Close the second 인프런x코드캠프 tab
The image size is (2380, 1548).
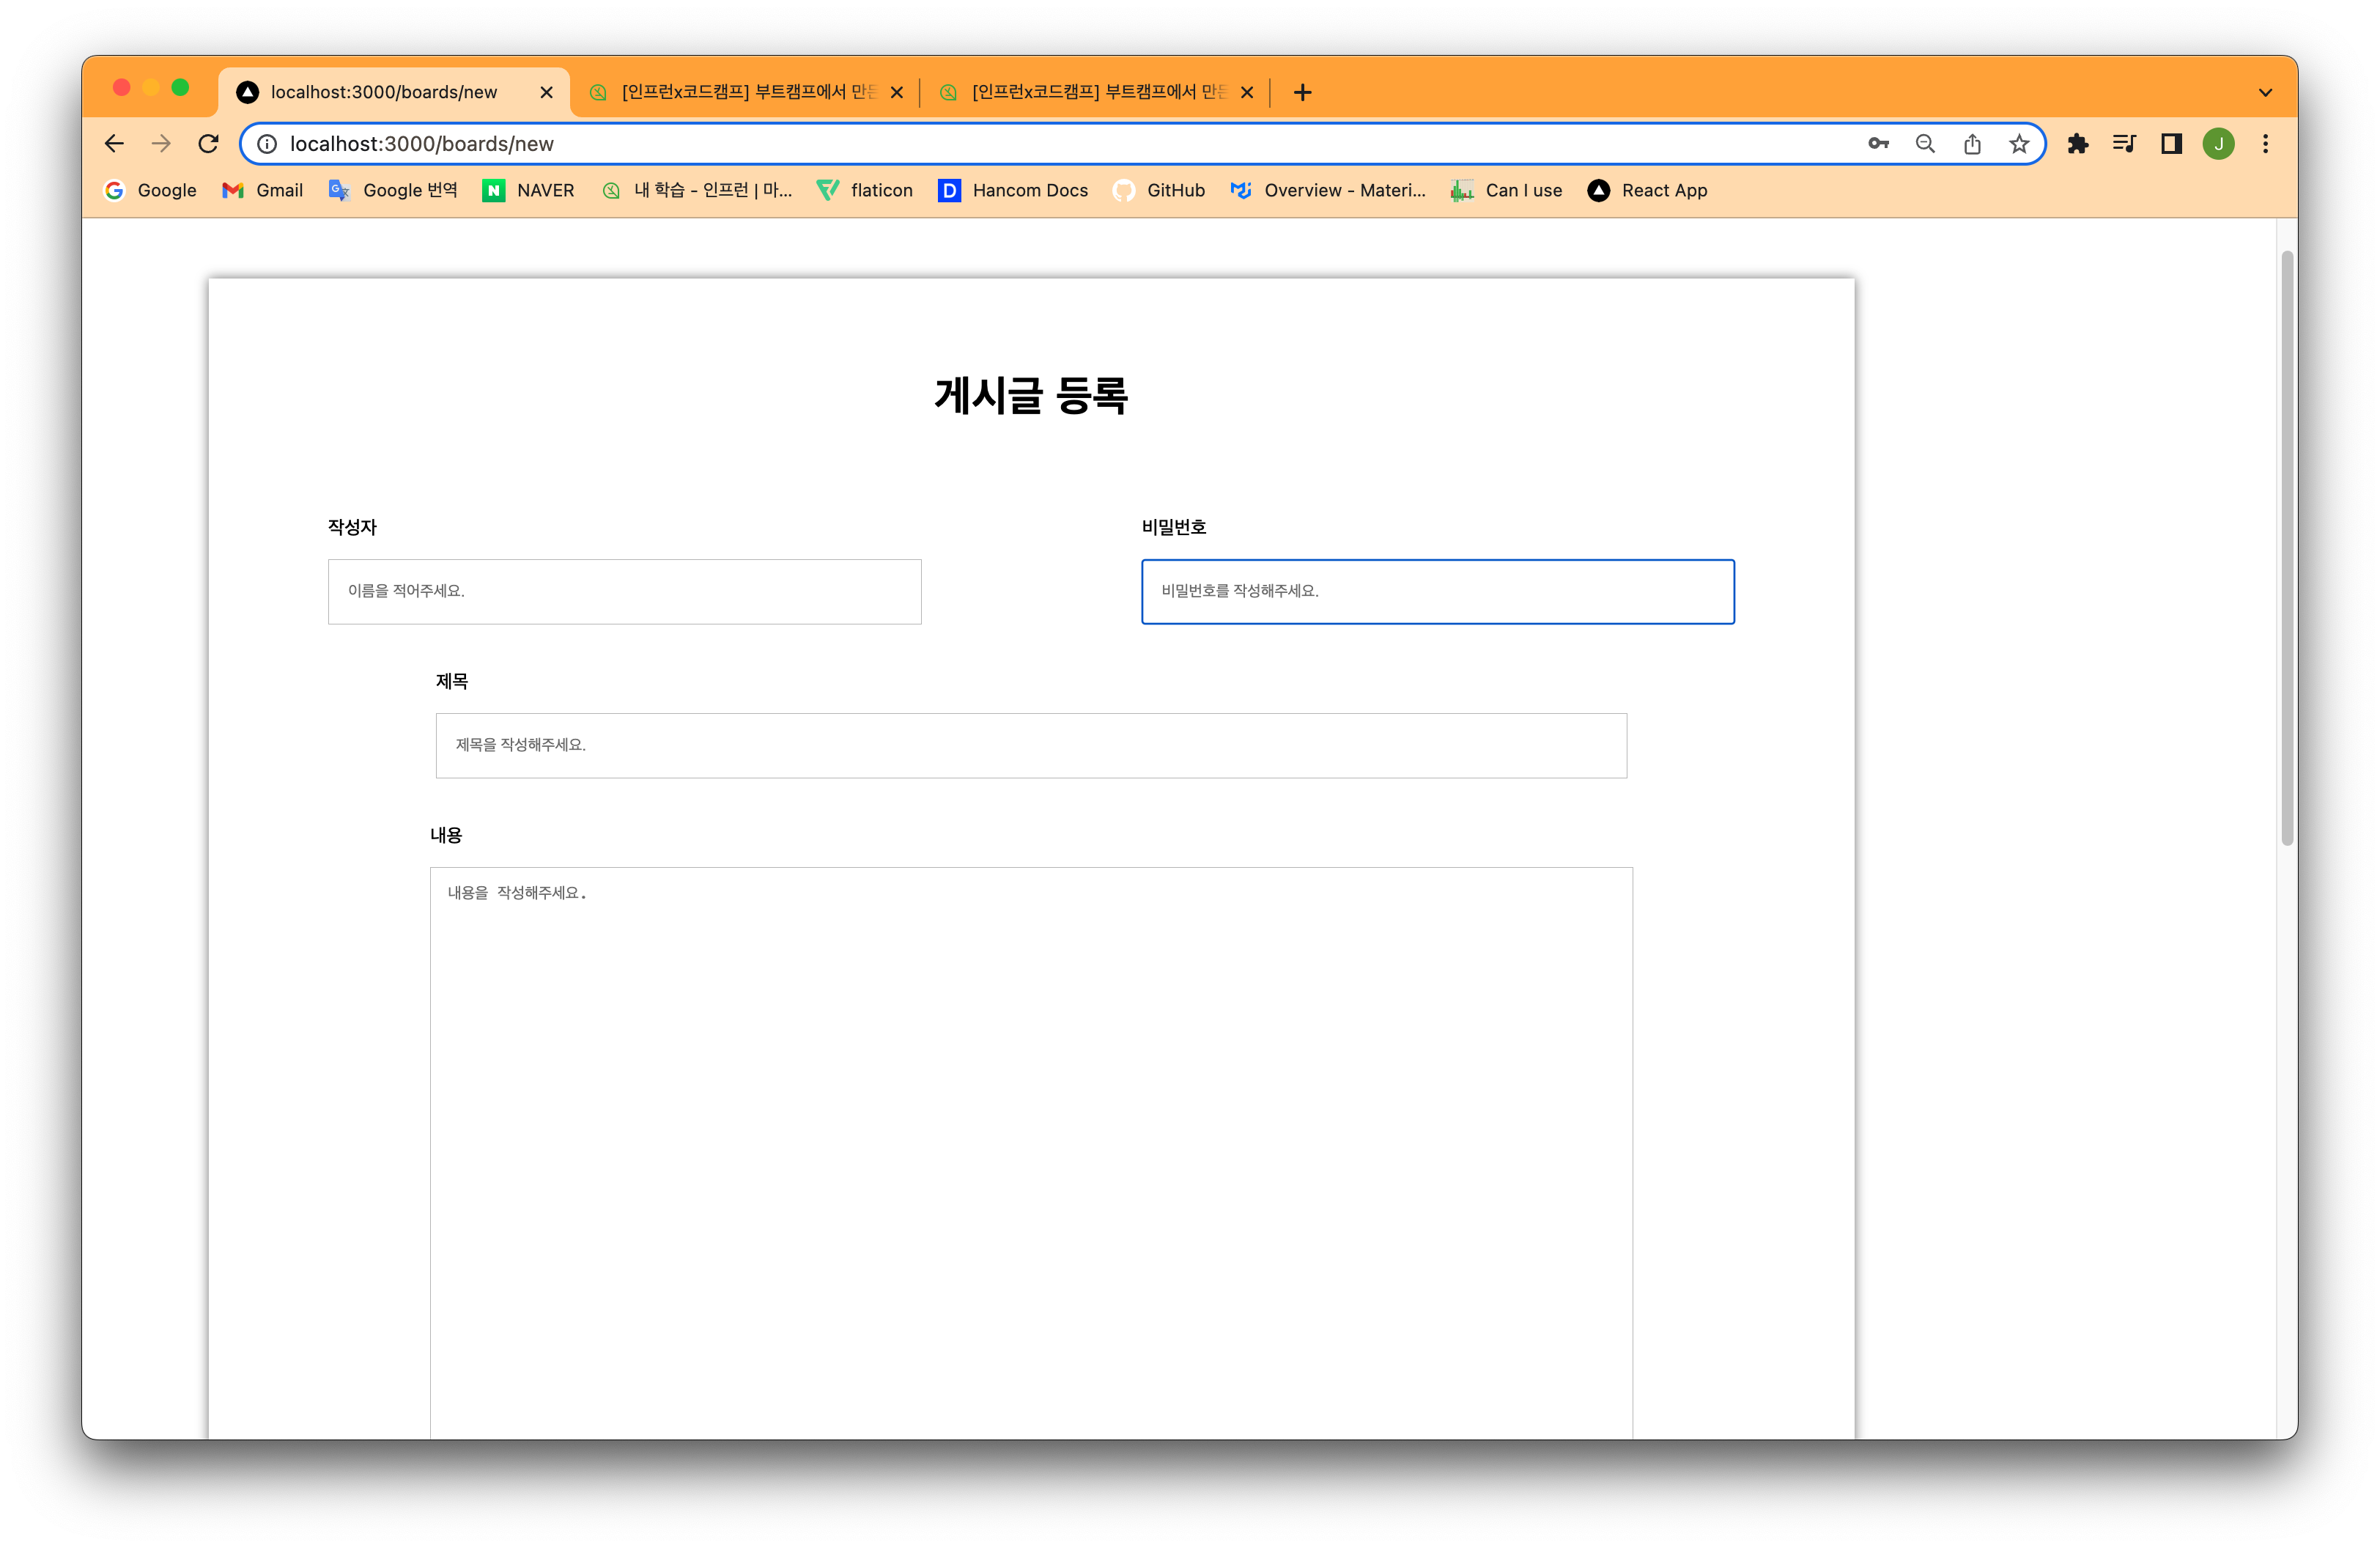pyautogui.click(x=897, y=92)
